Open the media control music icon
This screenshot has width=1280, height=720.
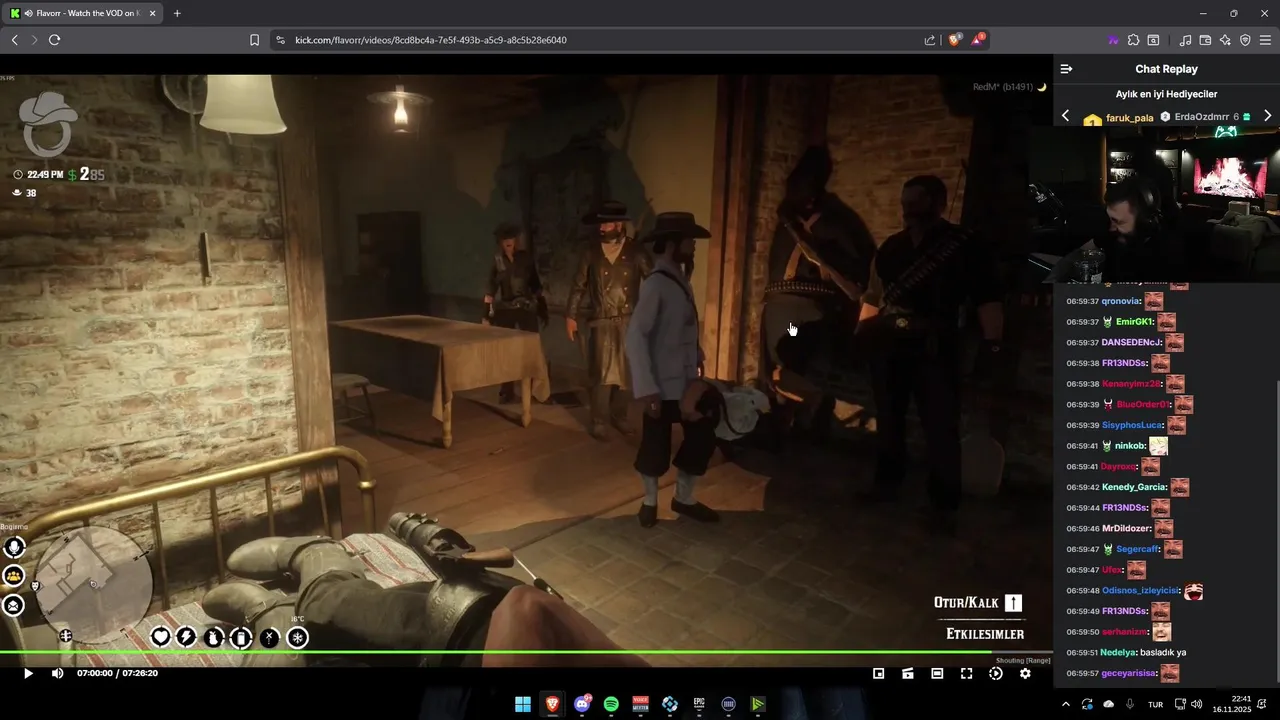tap(1185, 40)
